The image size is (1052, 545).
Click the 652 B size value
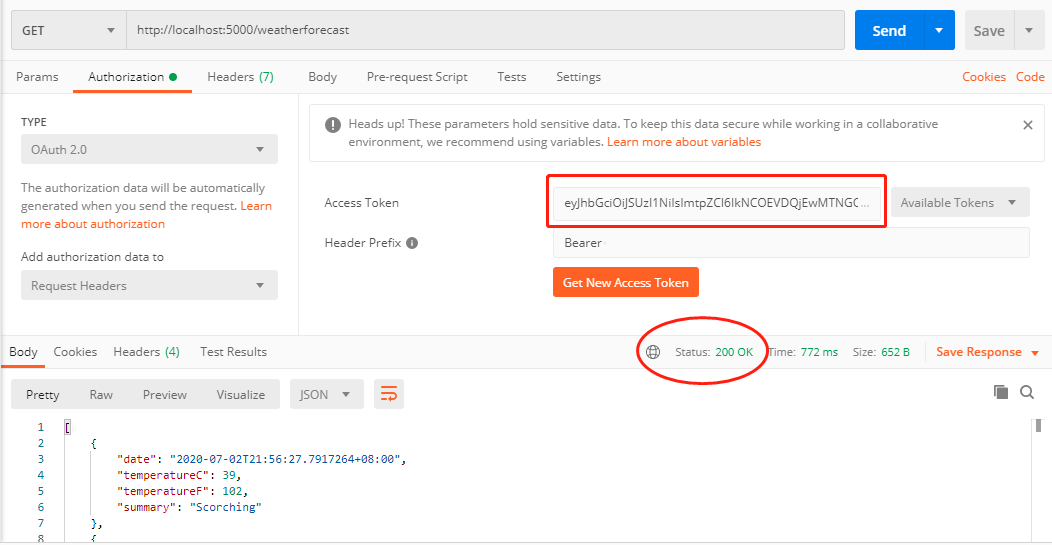click(896, 352)
